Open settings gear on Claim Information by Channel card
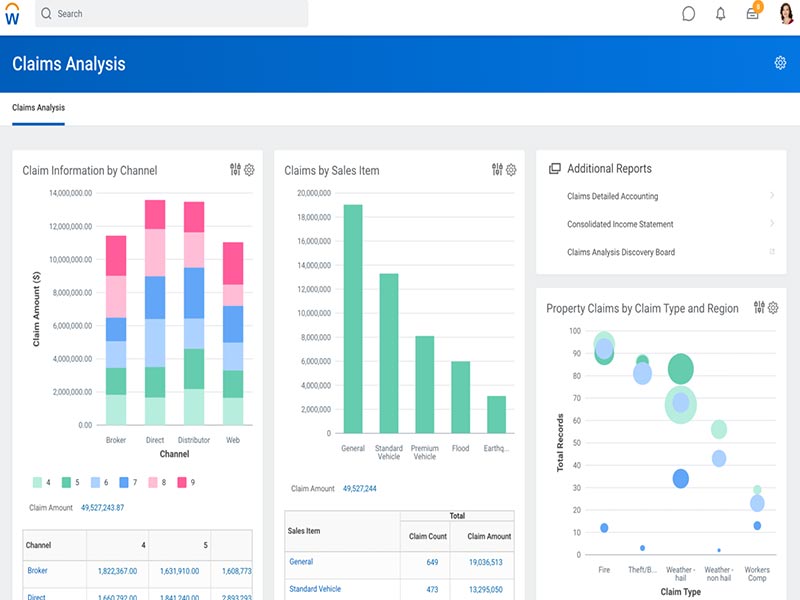Viewport: 800px width, 600px height. [248, 170]
